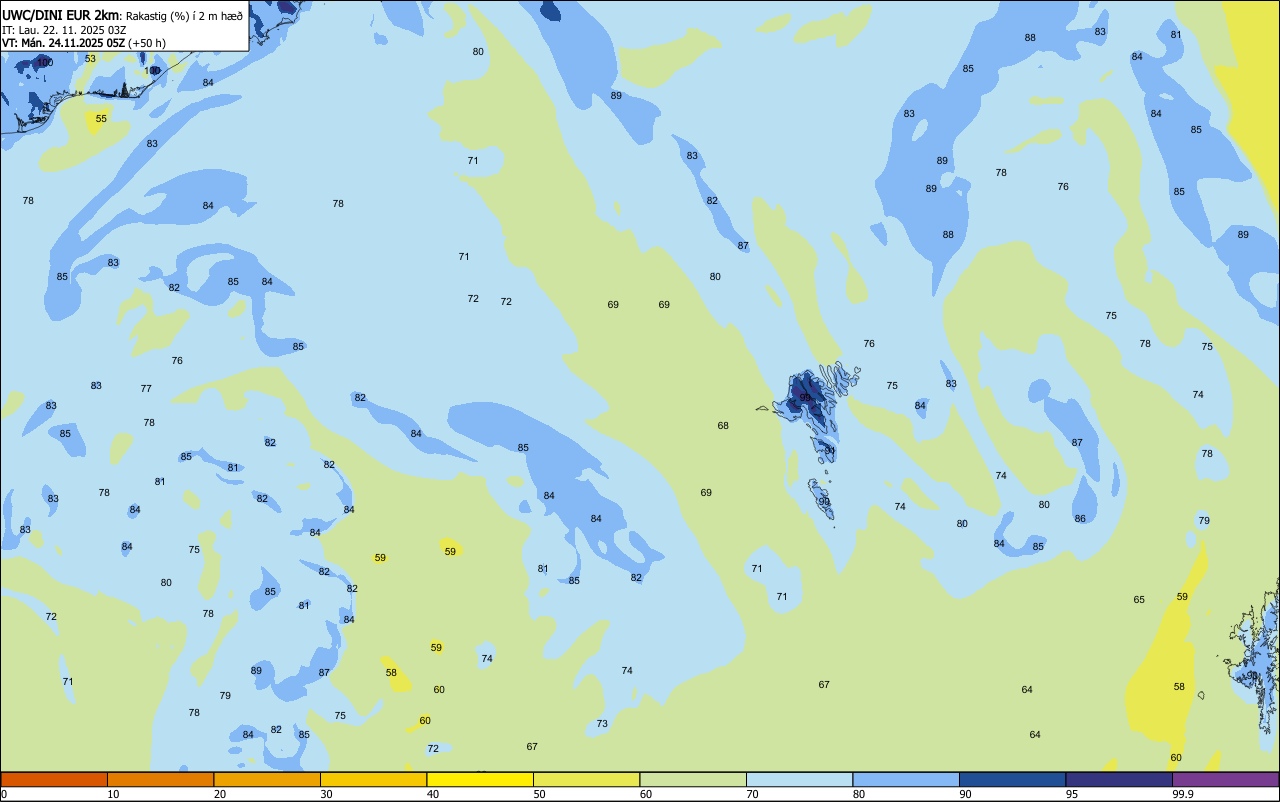Click the '77' humidity value
Viewport: 1280px width, 802px height.
pos(146,388)
